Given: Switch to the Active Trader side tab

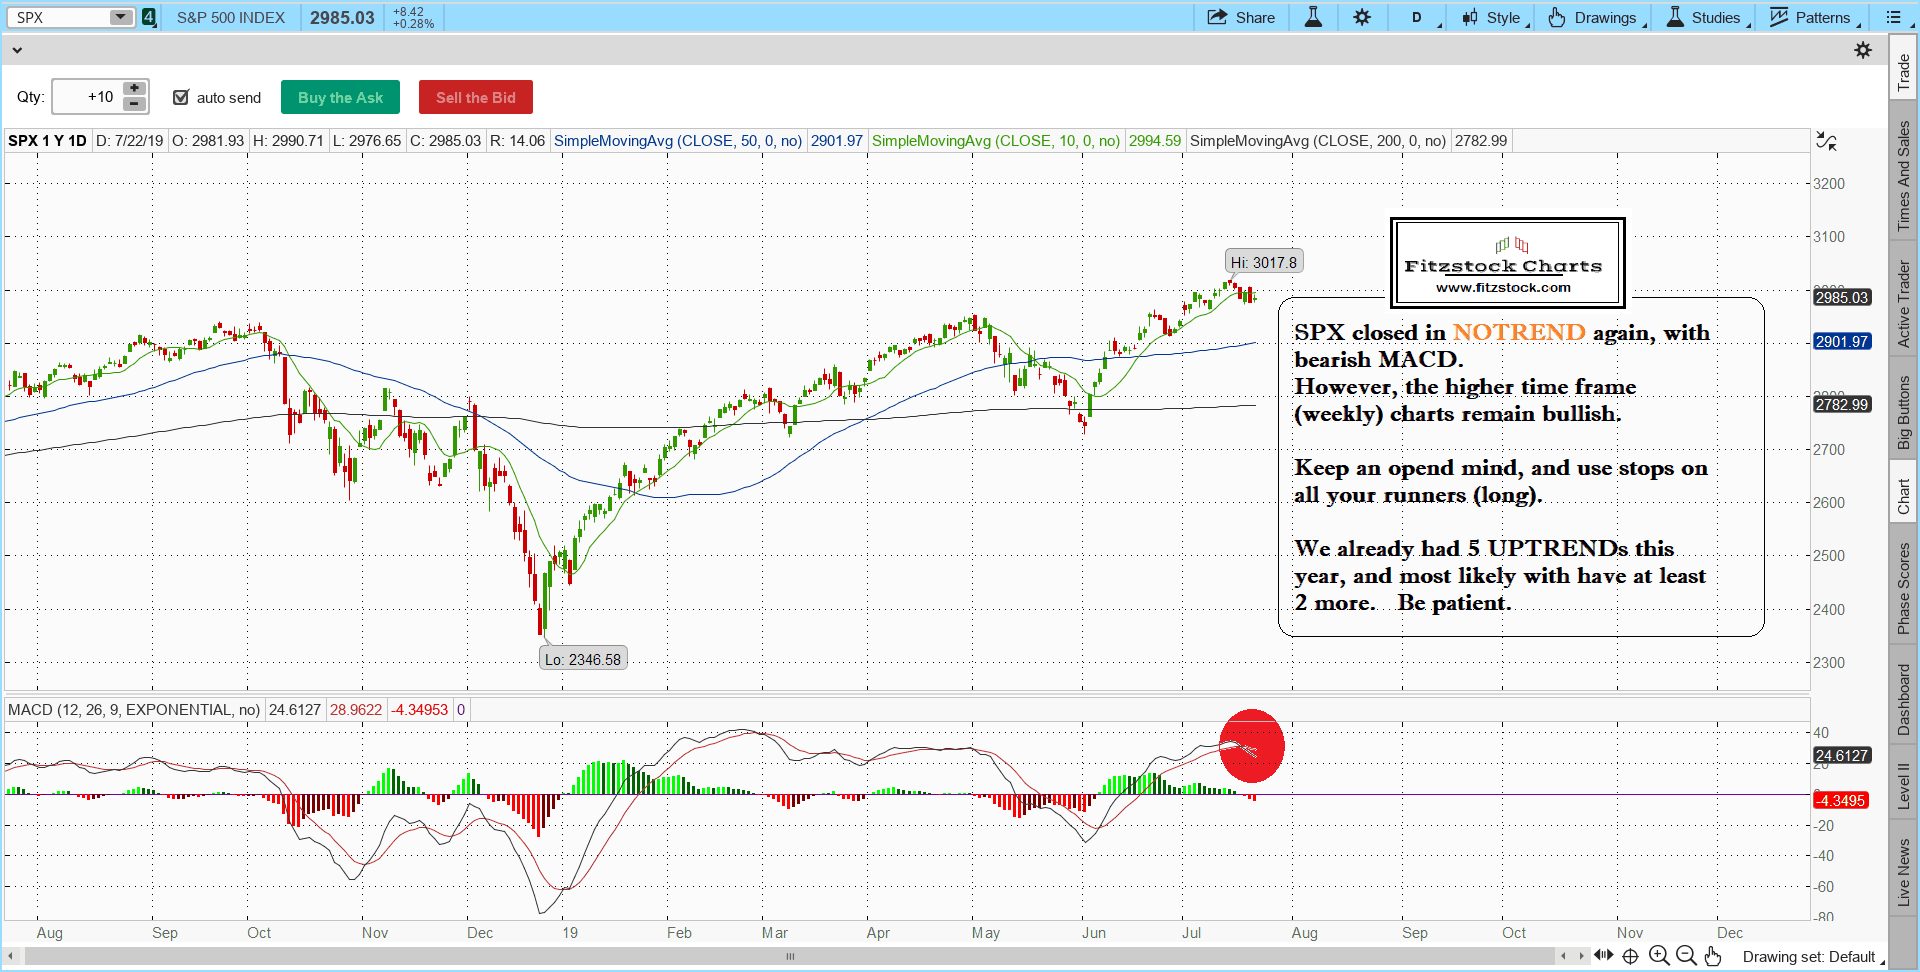Looking at the screenshot, I should click(x=1903, y=303).
